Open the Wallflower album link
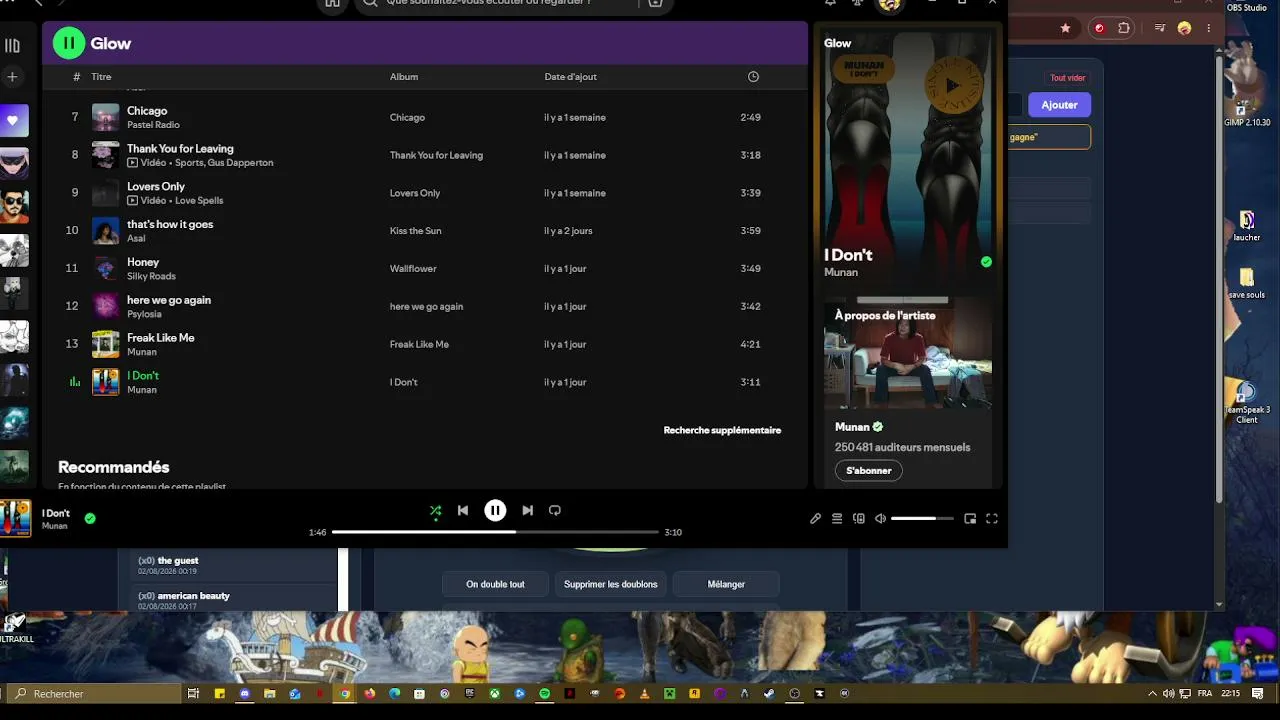Image resolution: width=1280 pixels, height=720 pixels. point(411,269)
